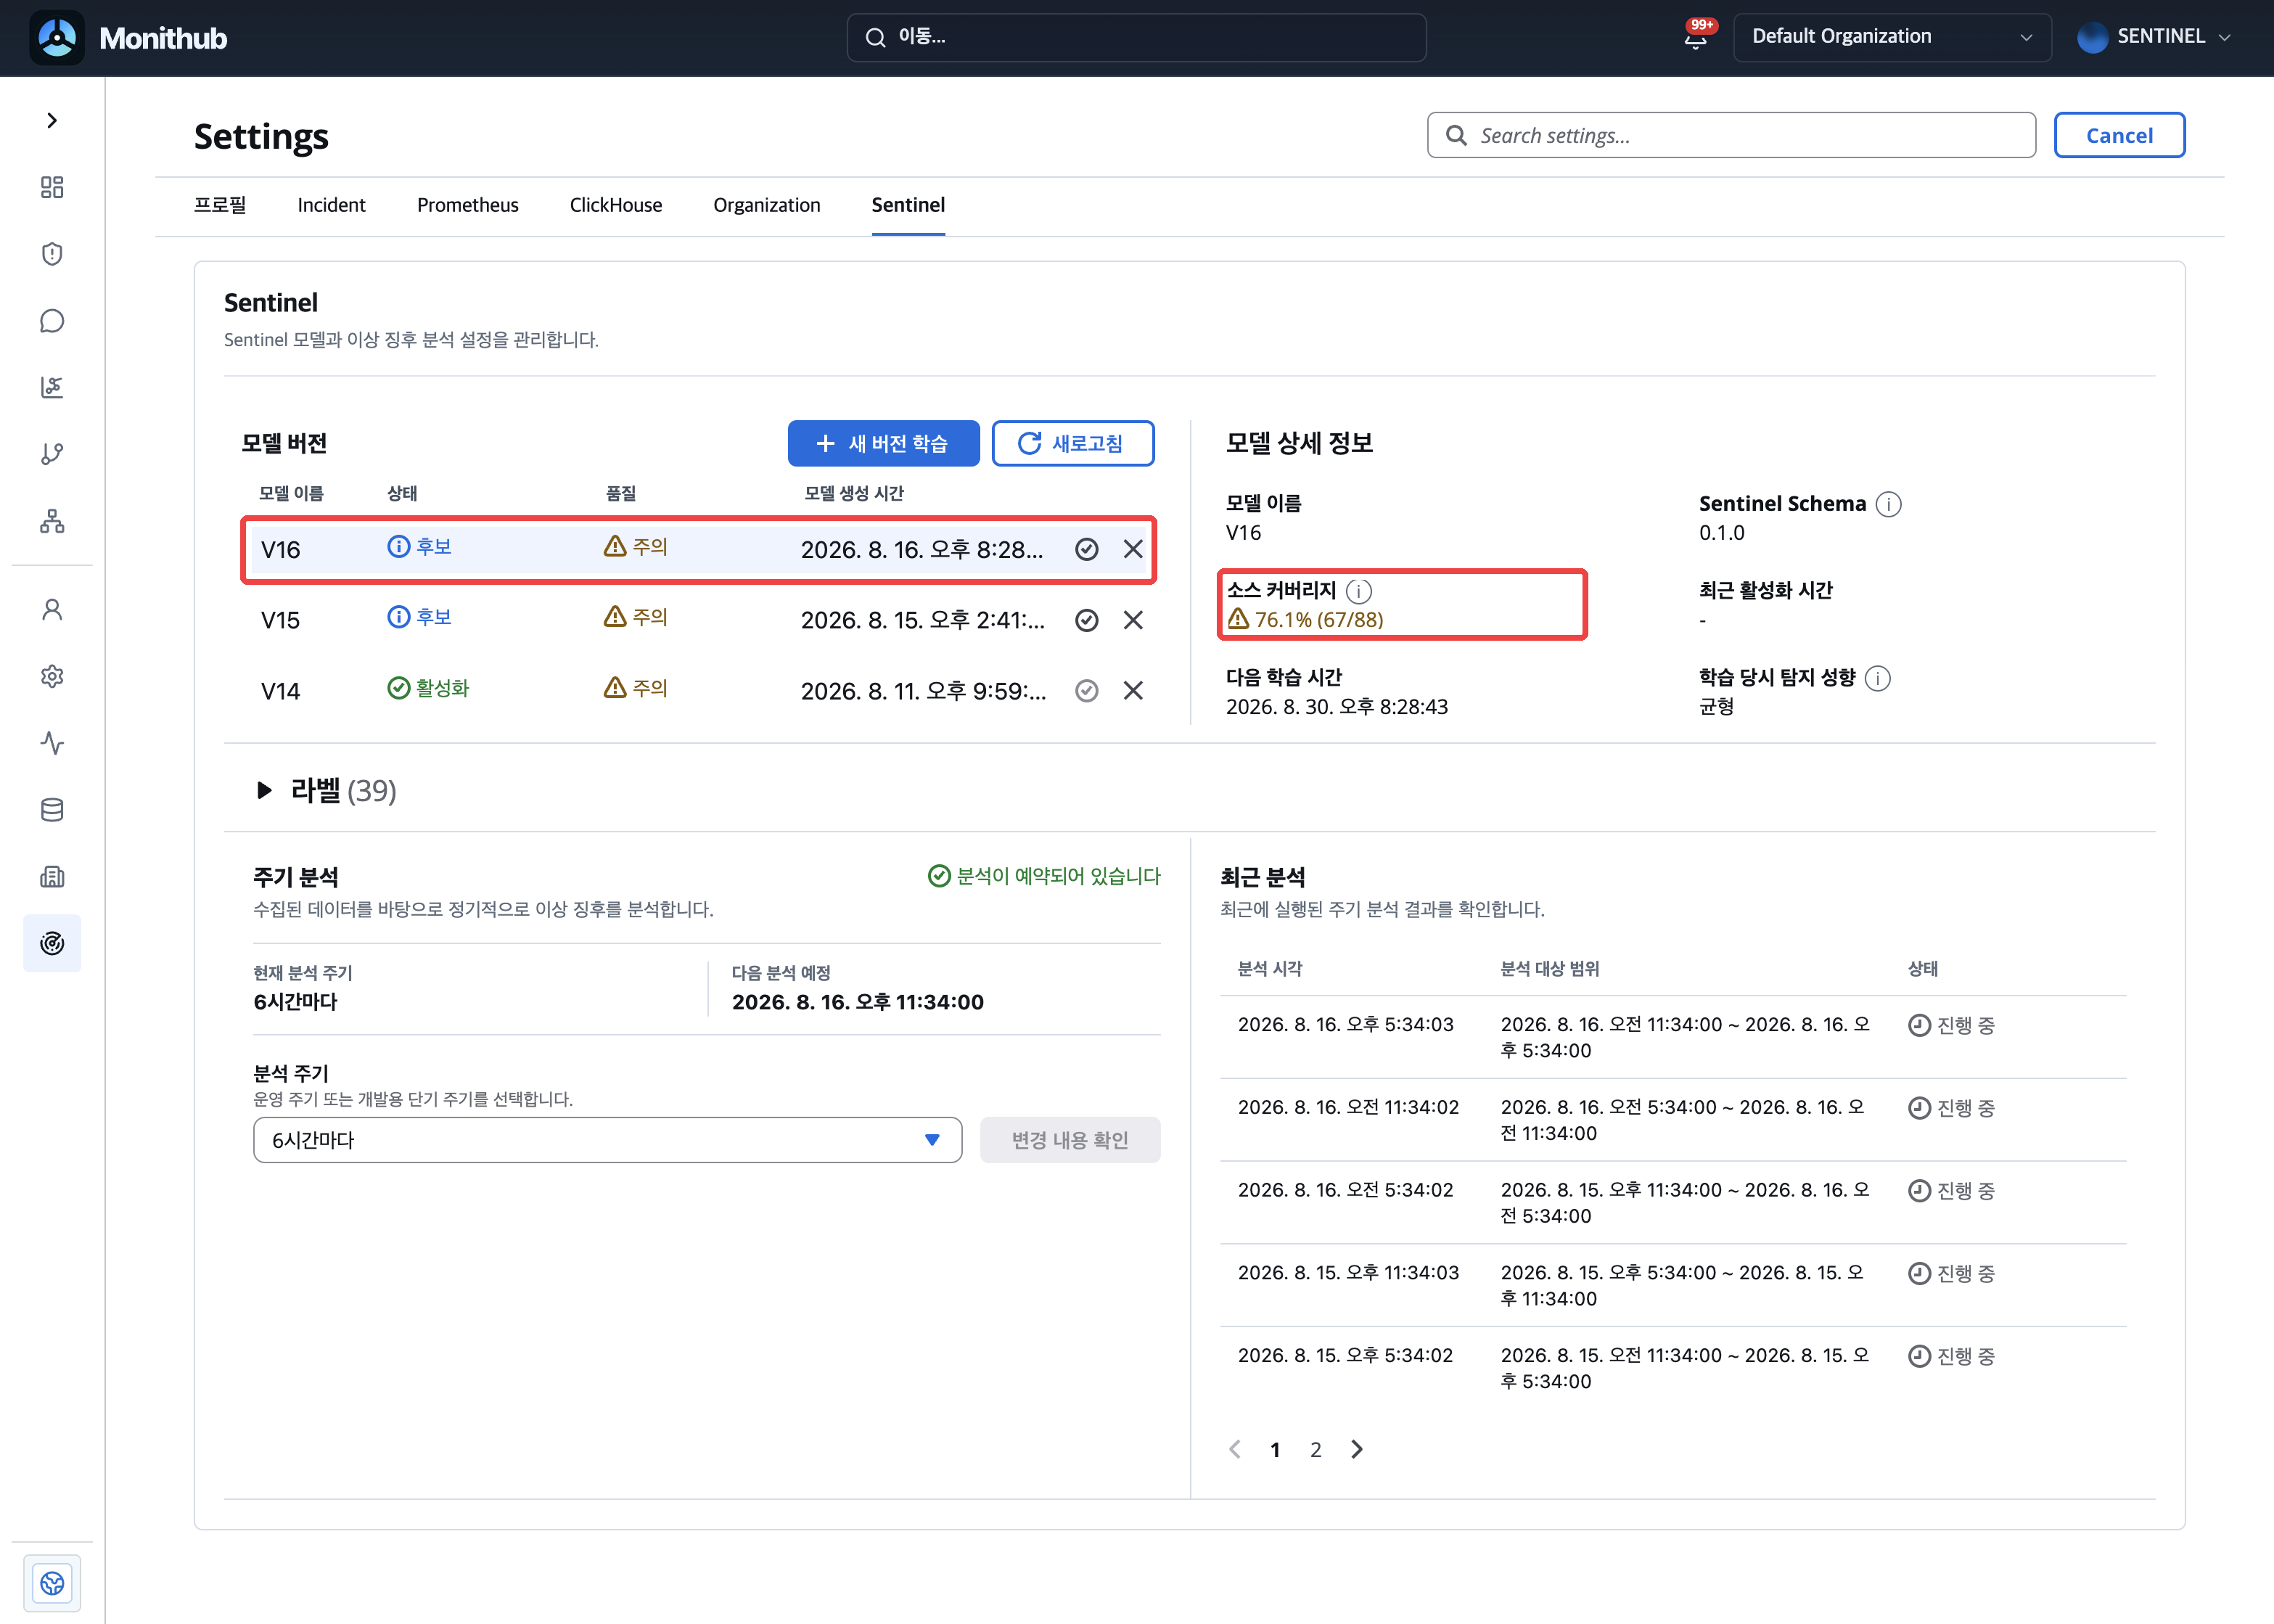Open the chat bubble icon in sidebar
Viewport: 2274px width, 1624px height.
[x=52, y=321]
